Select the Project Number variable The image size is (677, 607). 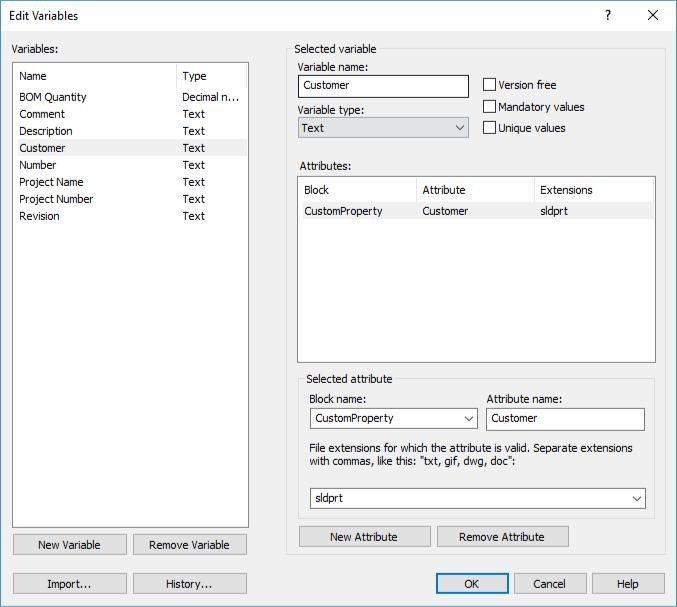(x=130, y=199)
